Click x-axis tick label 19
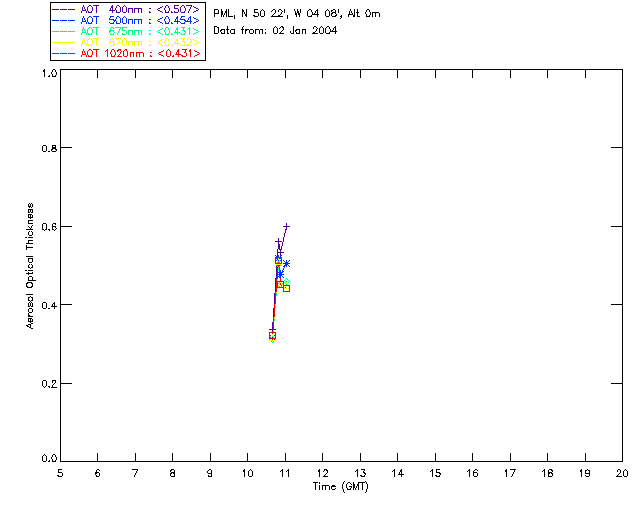This screenshot has height=512, width=640. [585, 473]
